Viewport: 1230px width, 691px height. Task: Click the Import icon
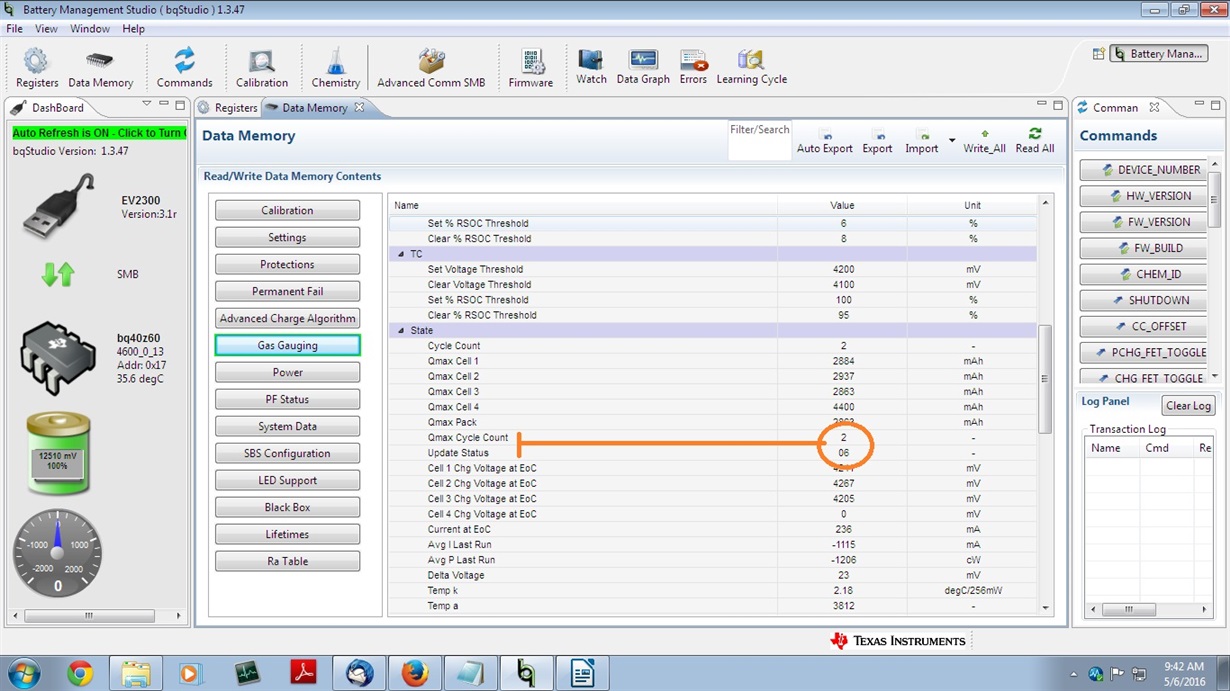(x=921, y=142)
